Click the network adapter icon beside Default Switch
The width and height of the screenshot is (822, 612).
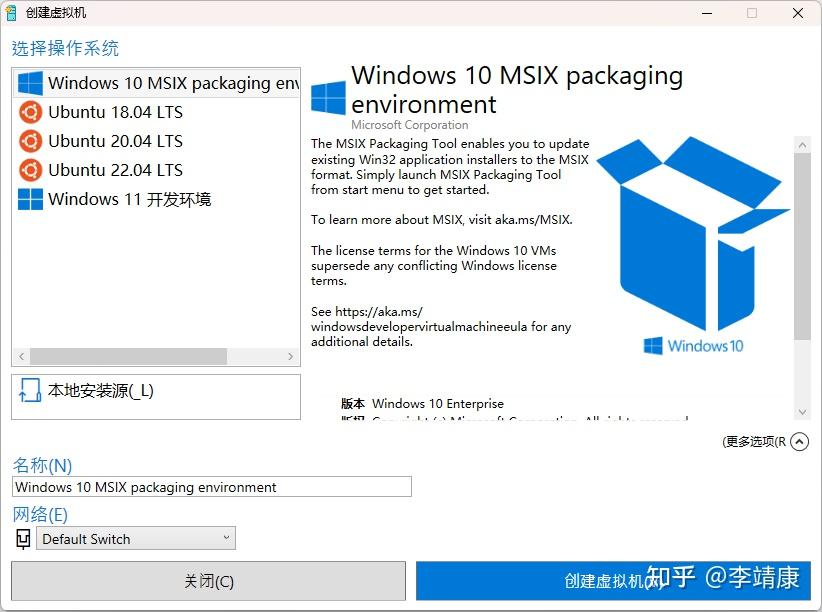[x=24, y=539]
